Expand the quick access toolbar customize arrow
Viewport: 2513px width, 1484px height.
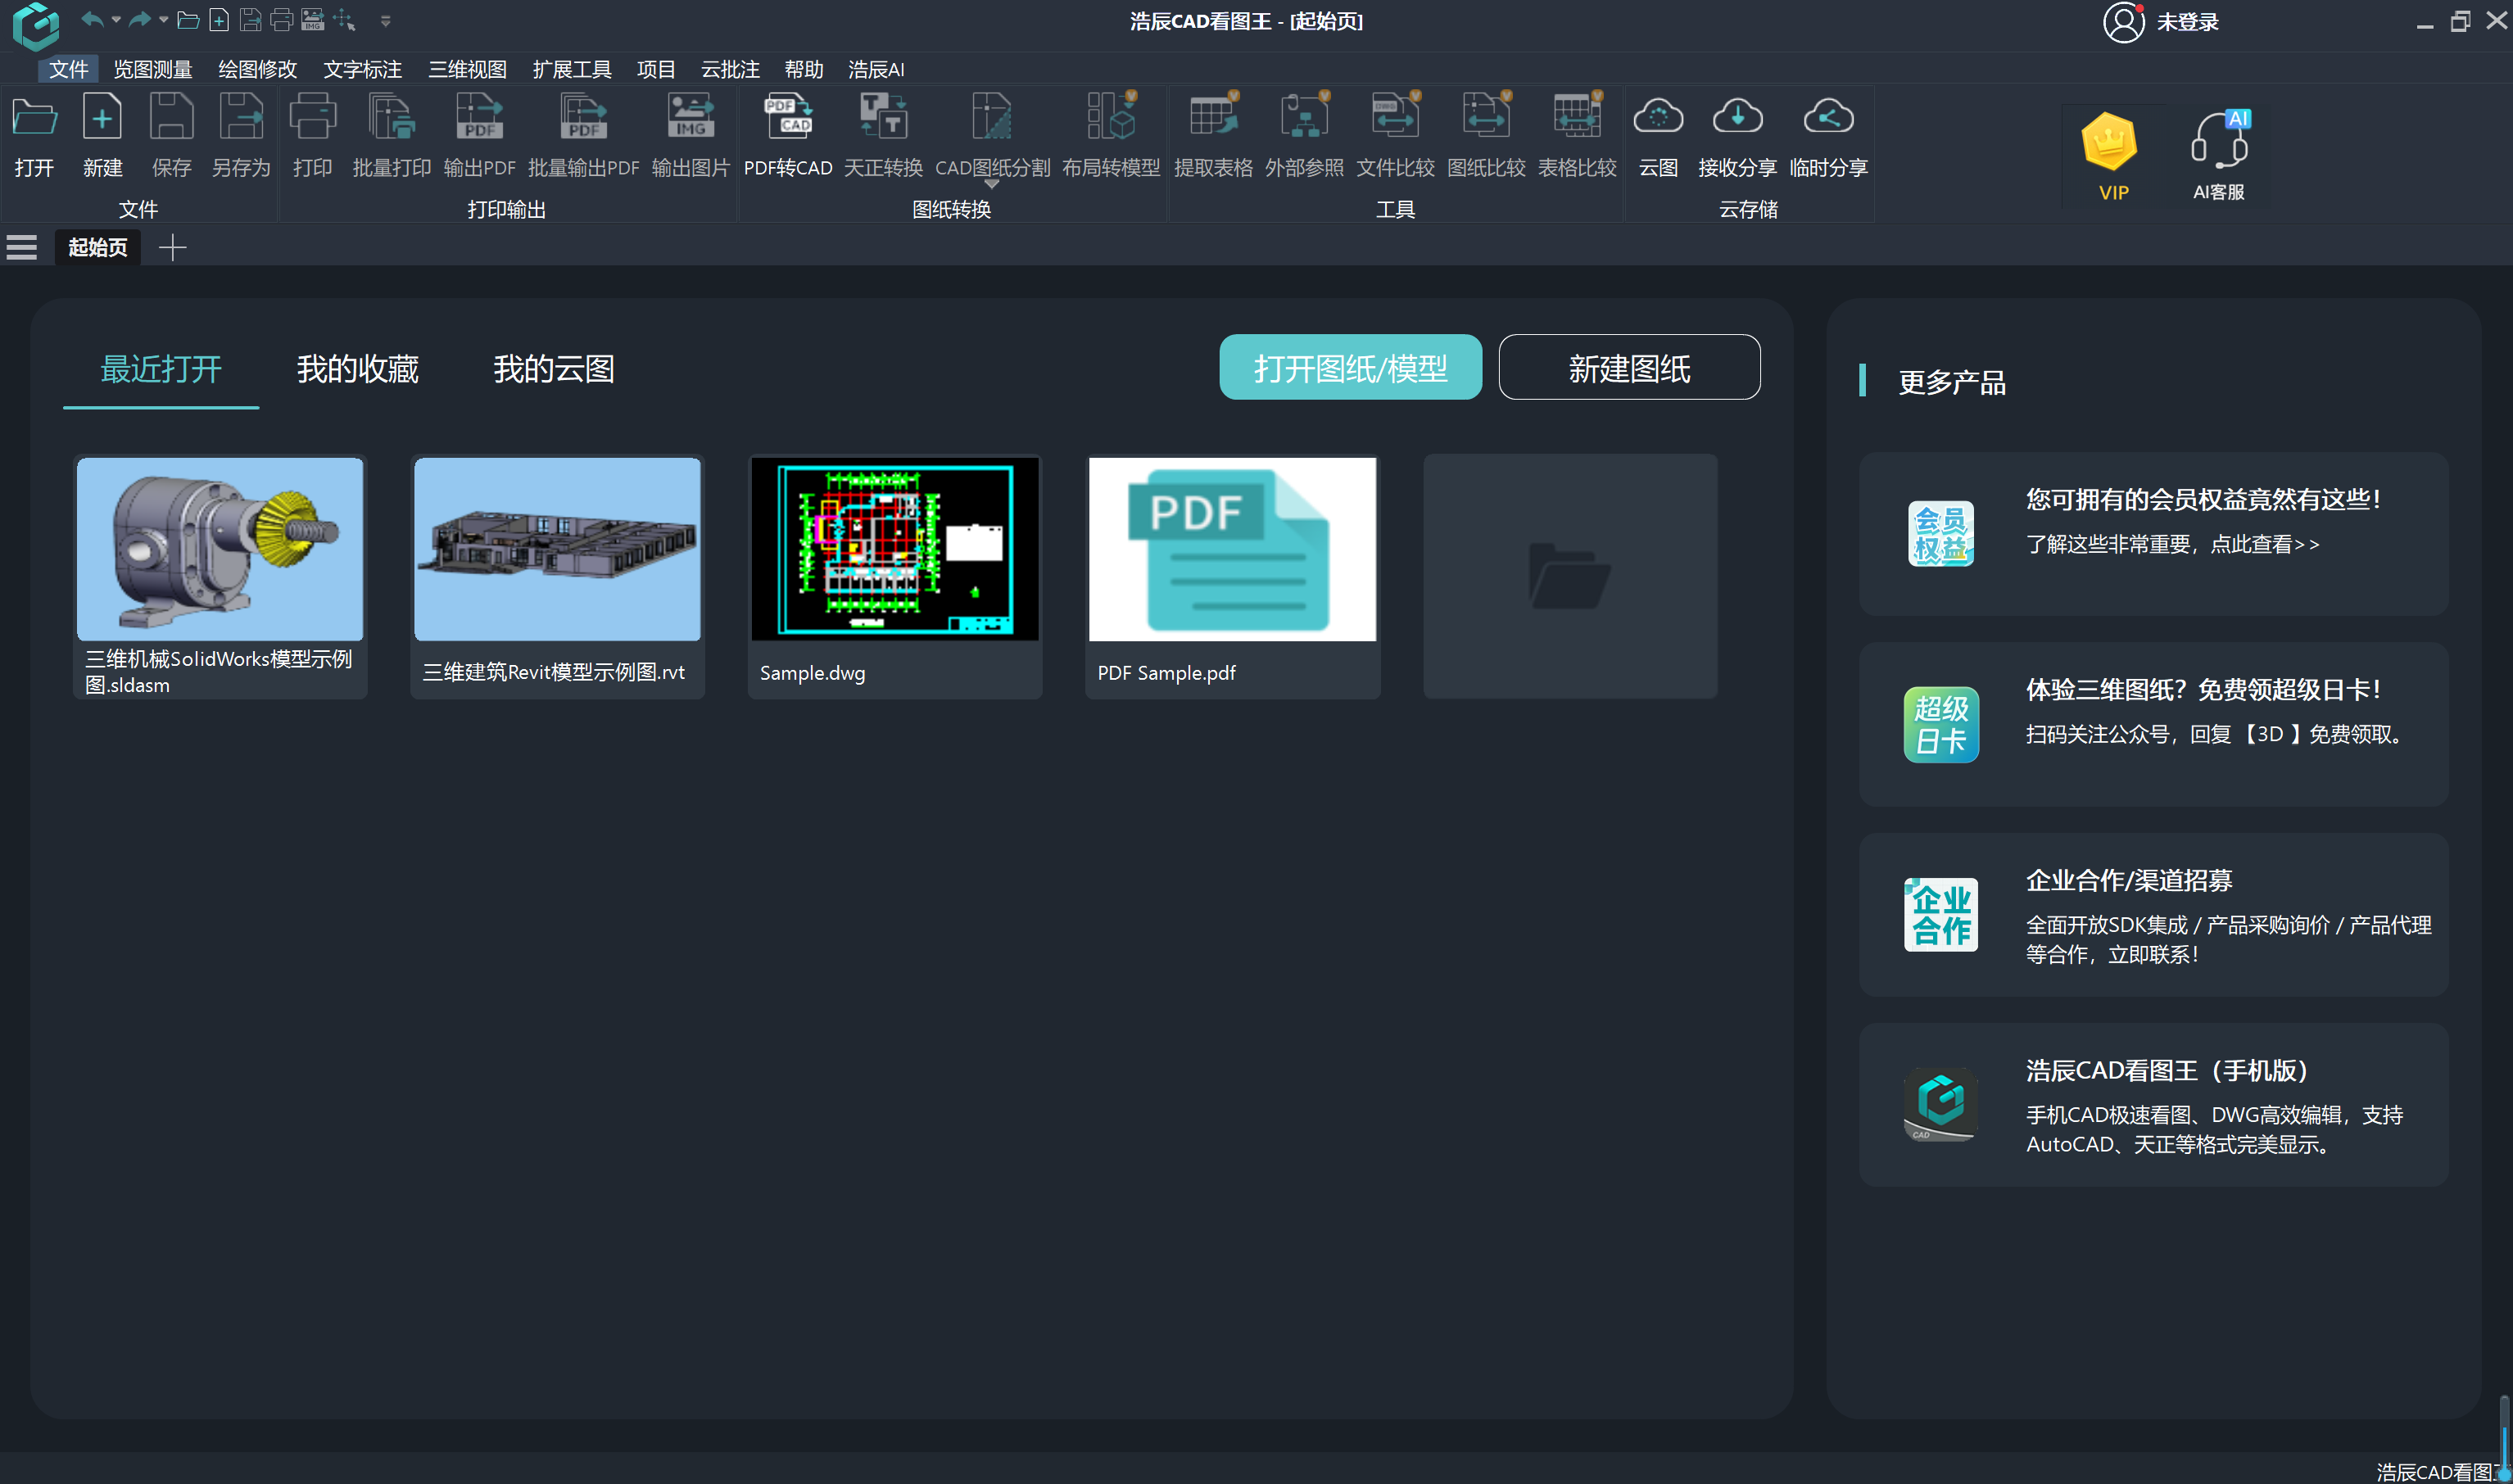click(385, 20)
